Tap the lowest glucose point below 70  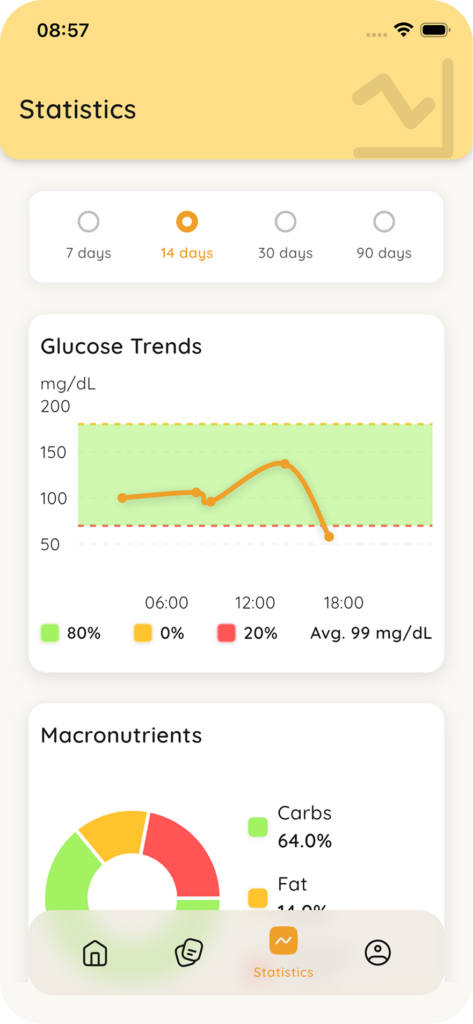[x=329, y=537]
